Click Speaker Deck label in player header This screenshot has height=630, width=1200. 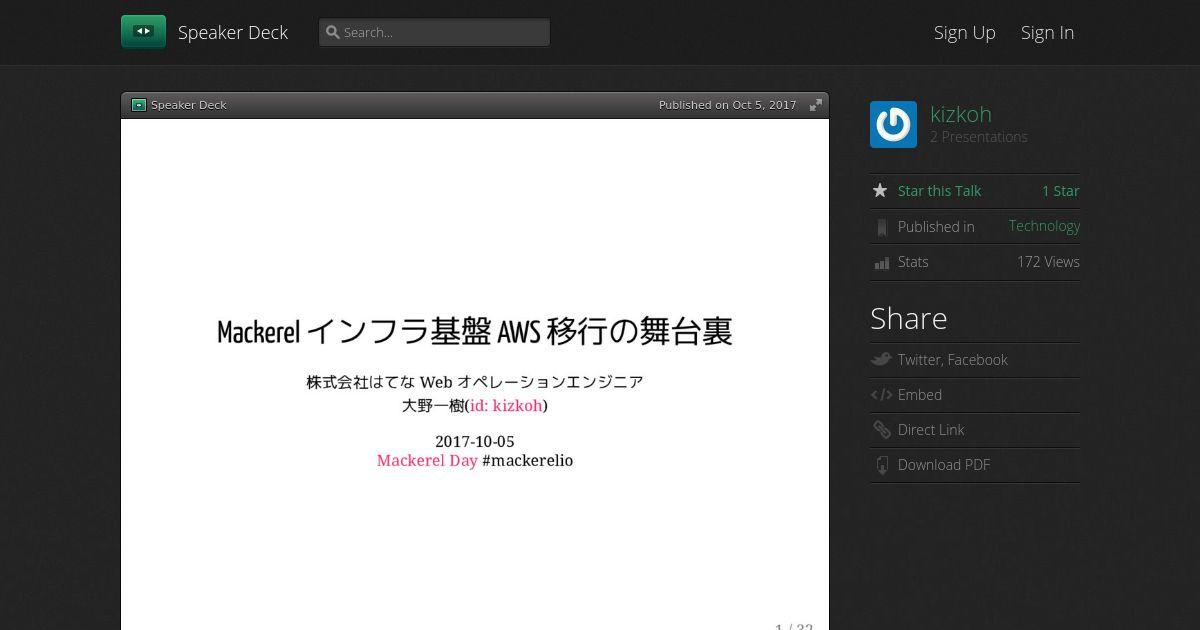[x=189, y=105]
